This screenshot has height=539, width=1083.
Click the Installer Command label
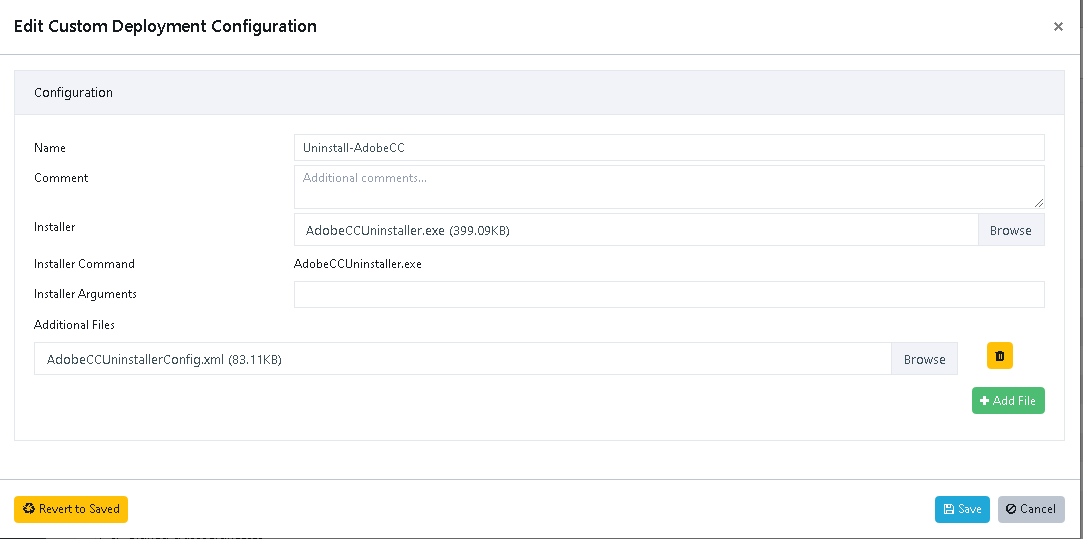84,264
